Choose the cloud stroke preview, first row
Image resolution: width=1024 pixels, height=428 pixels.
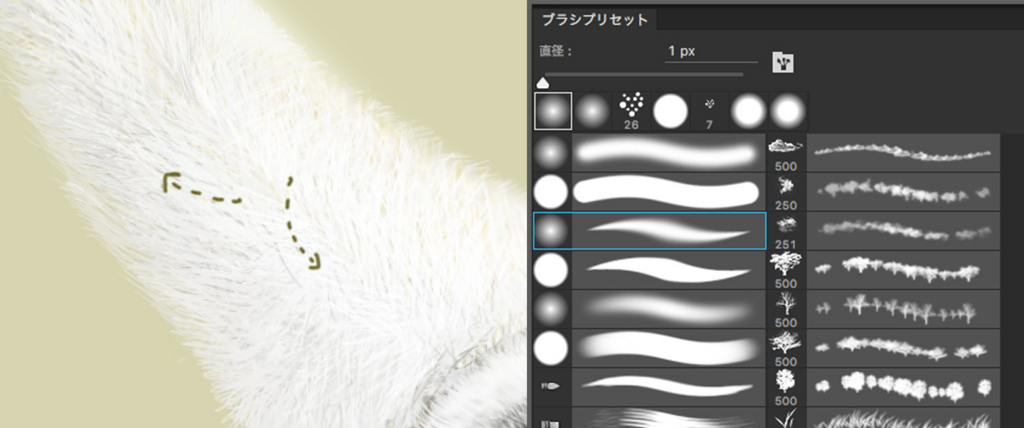[x=903, y=153]
